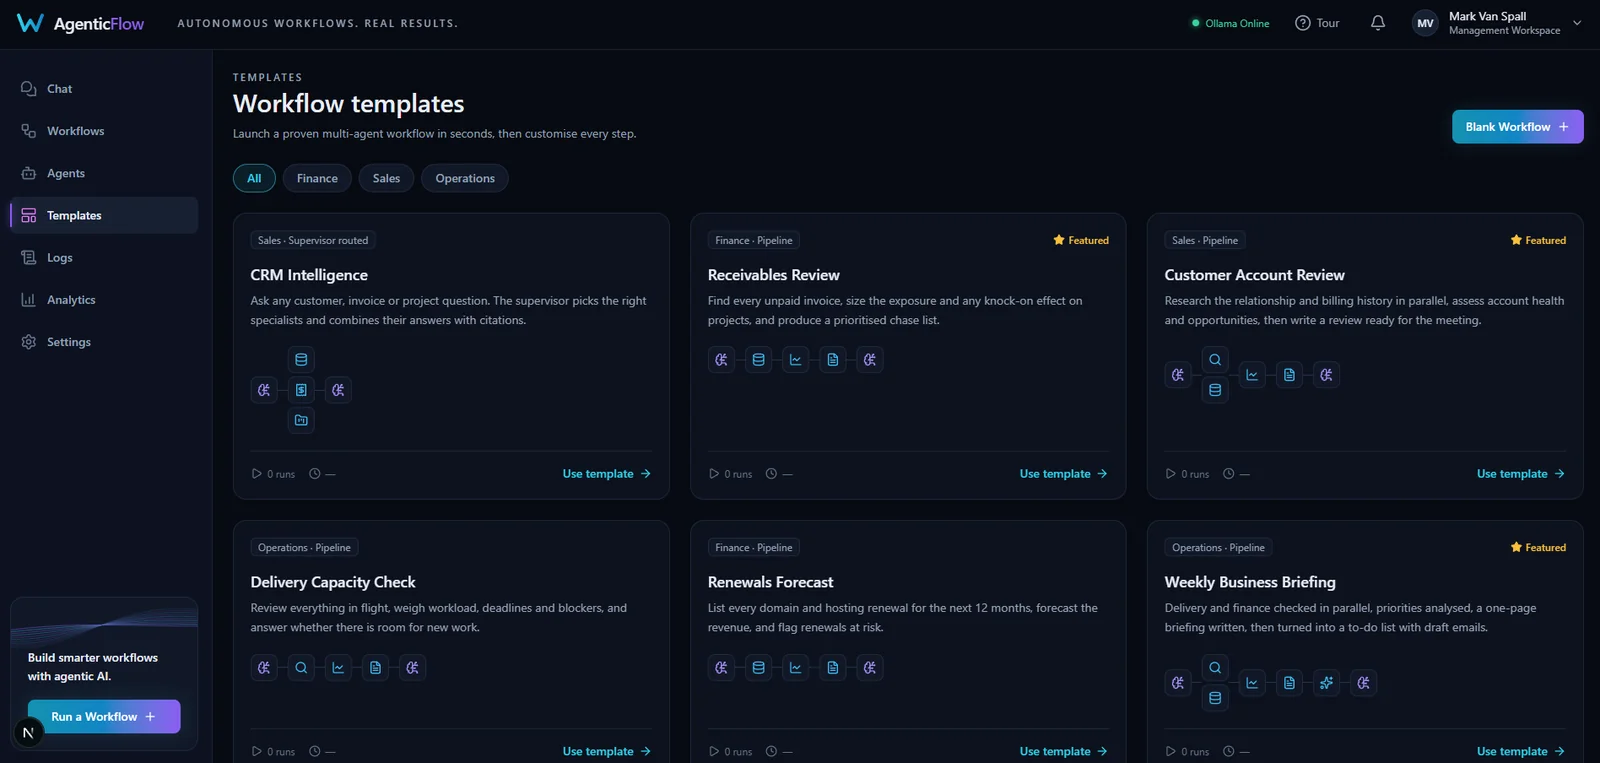Use template for Customer Account Review
Viewport: 1600px width, 763px height.
click(x=1521, y=474)
